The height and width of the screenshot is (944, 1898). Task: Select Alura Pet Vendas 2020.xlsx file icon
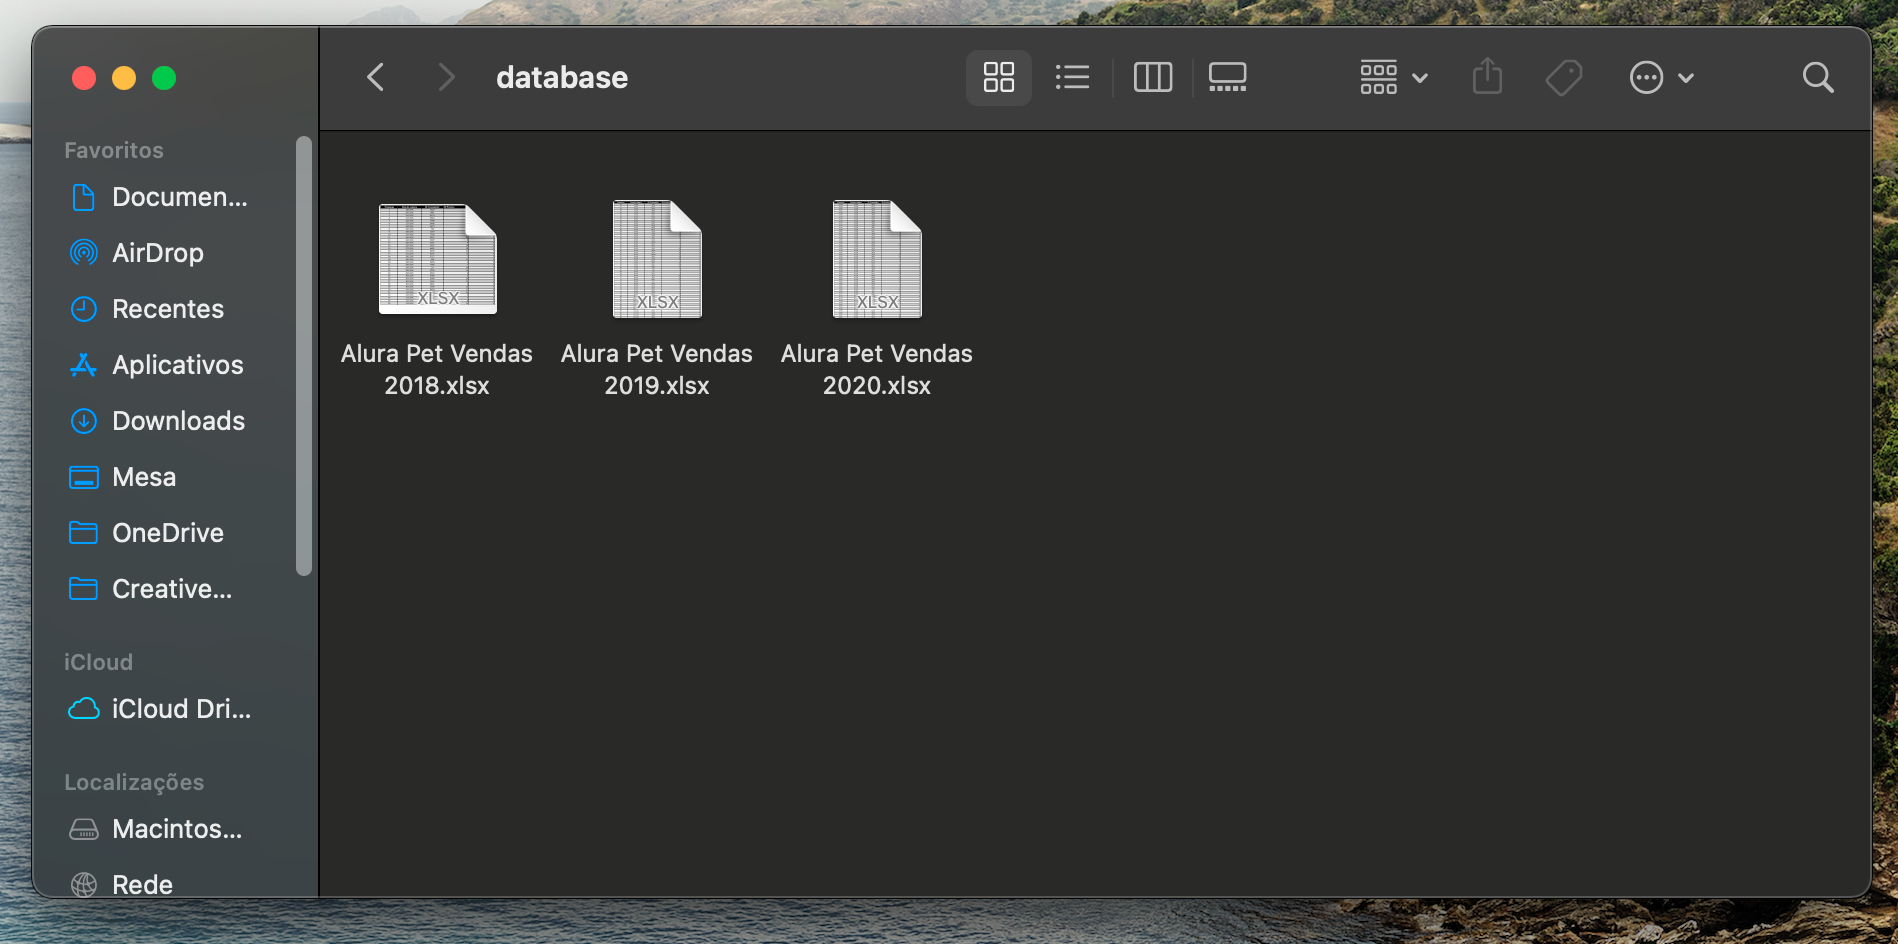(877, 259)
